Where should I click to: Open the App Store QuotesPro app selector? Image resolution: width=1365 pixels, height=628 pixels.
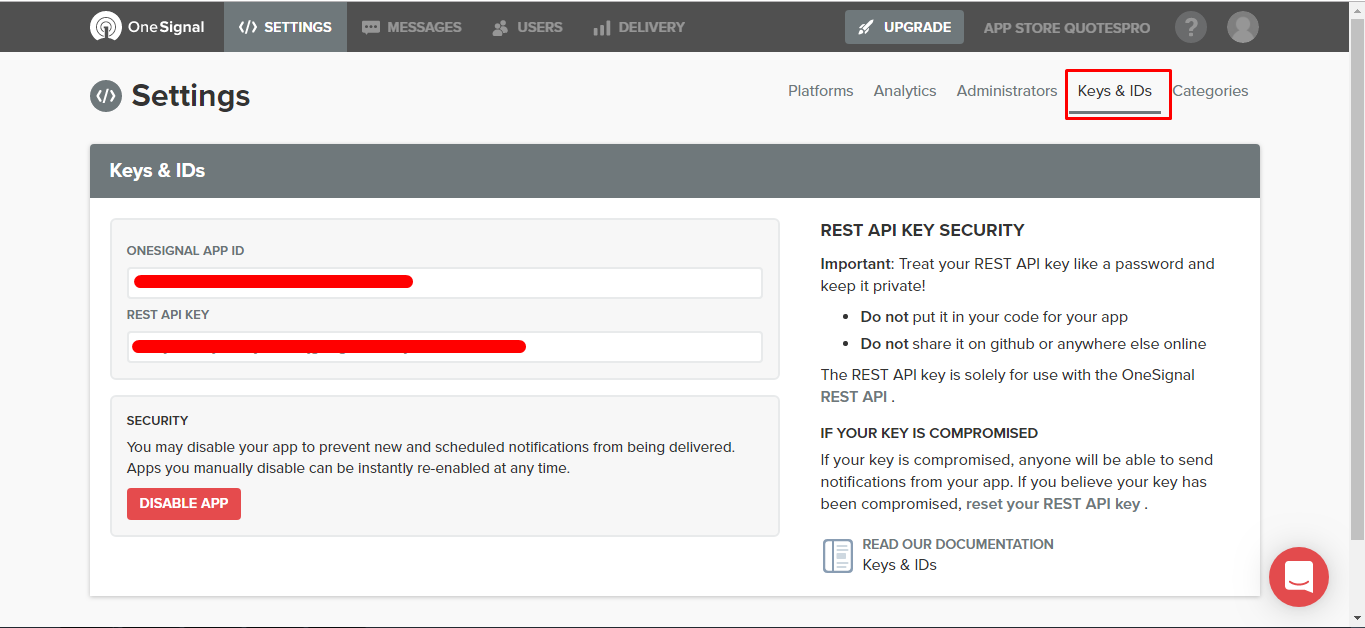pyautogui.click(x=1066, y=28)
